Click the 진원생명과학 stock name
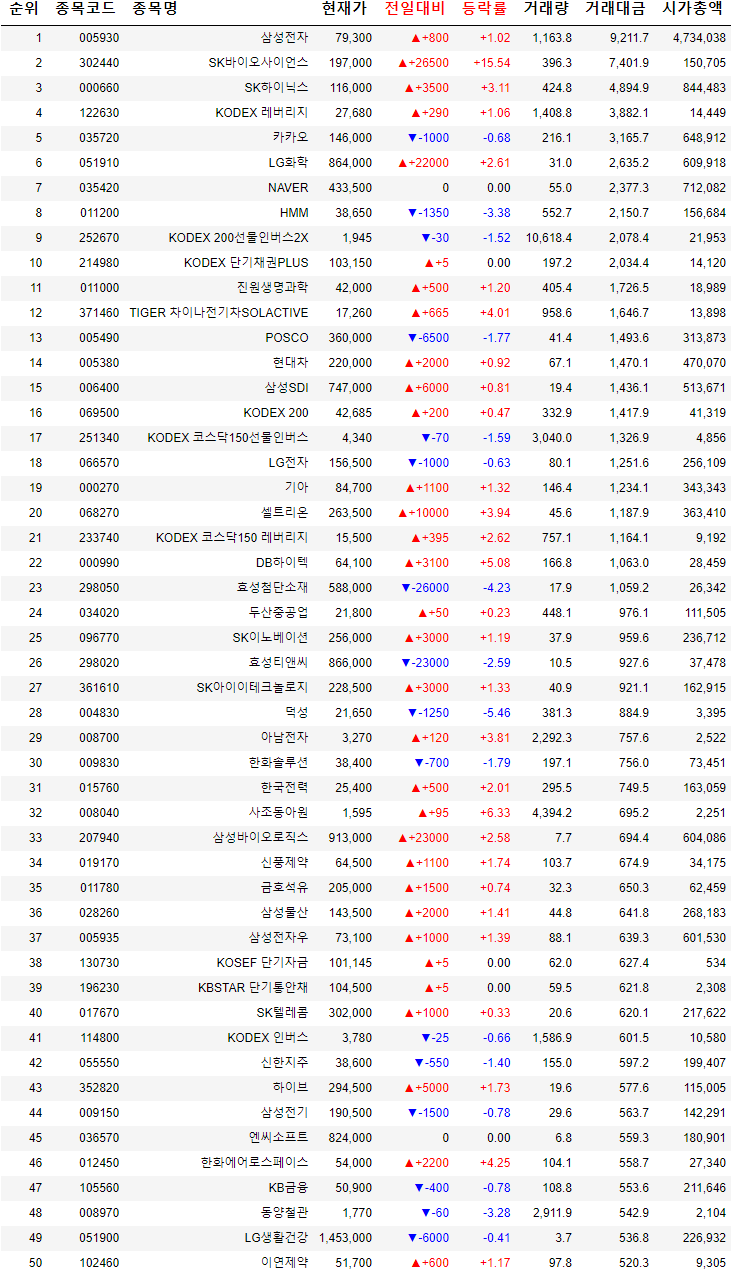The height and width of the screenshot is (1270, 732). 273,288
